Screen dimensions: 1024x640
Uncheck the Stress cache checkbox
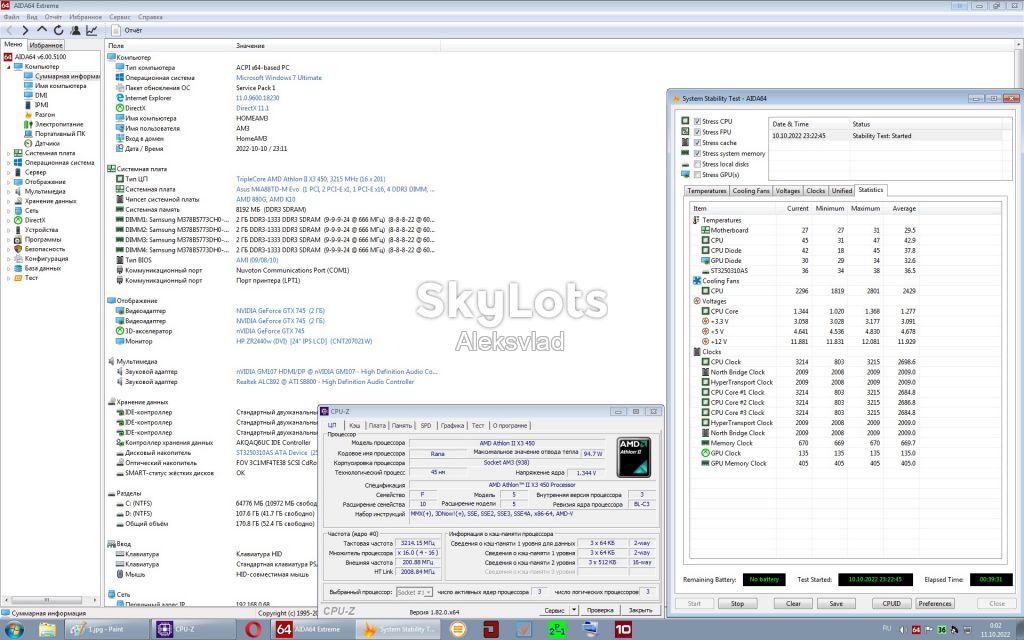point(697,142)
